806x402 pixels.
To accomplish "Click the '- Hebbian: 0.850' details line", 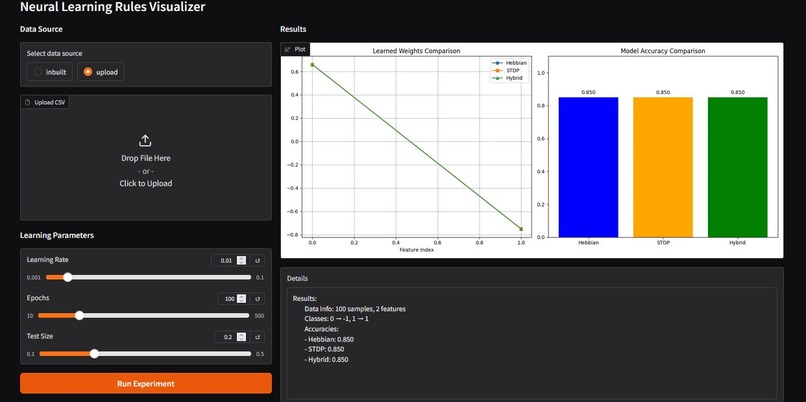I will point(329,339).
